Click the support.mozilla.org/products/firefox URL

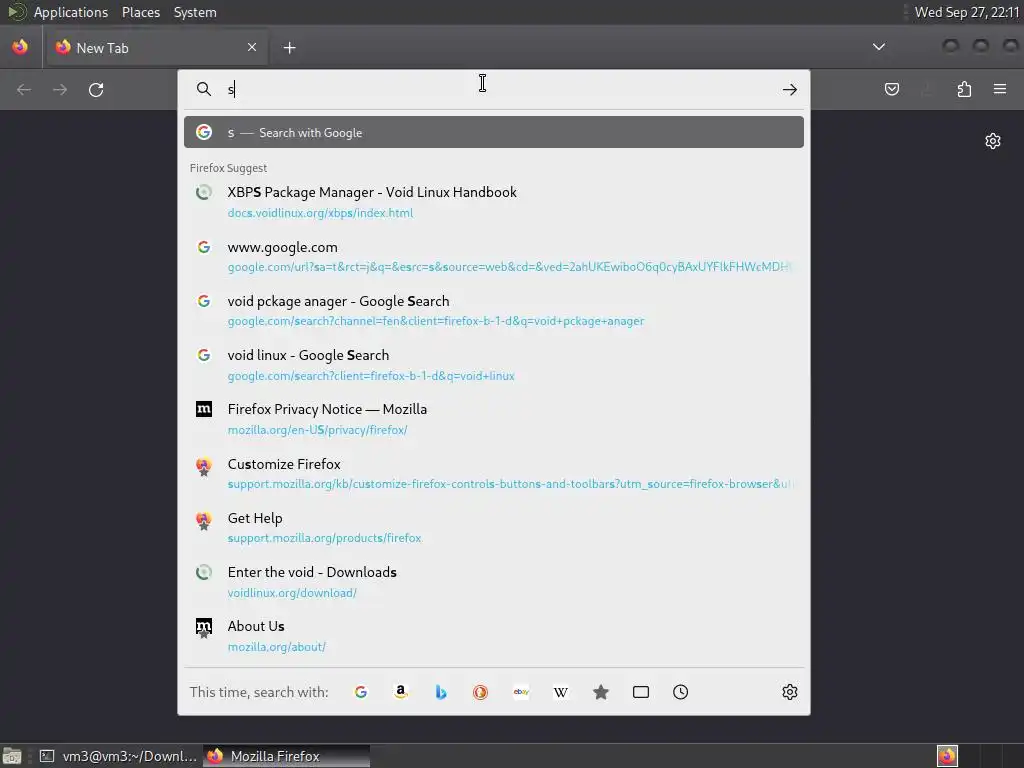click(x=324, y=538)
